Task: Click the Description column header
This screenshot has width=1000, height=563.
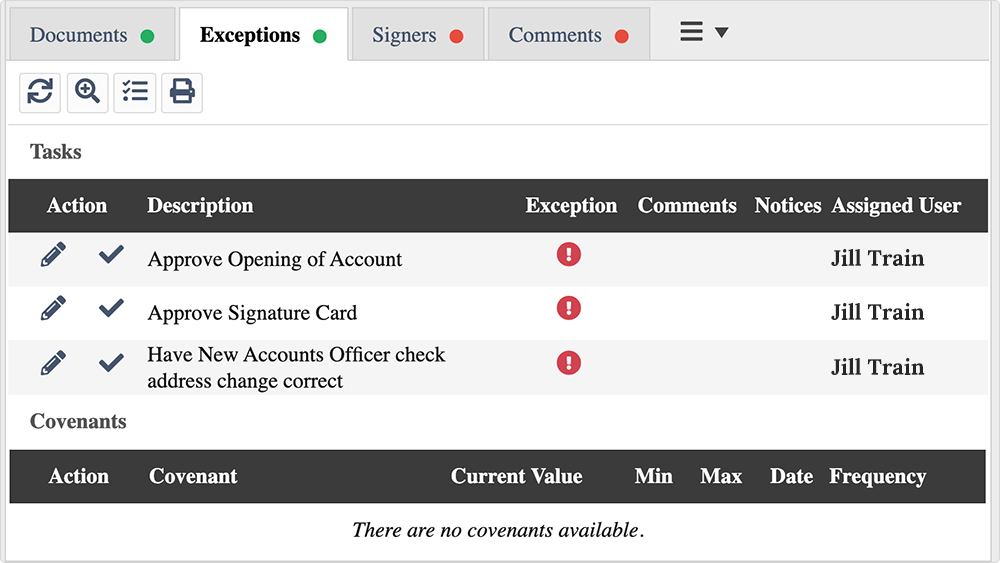Action: pyautogui.click(x=200, y=206)
